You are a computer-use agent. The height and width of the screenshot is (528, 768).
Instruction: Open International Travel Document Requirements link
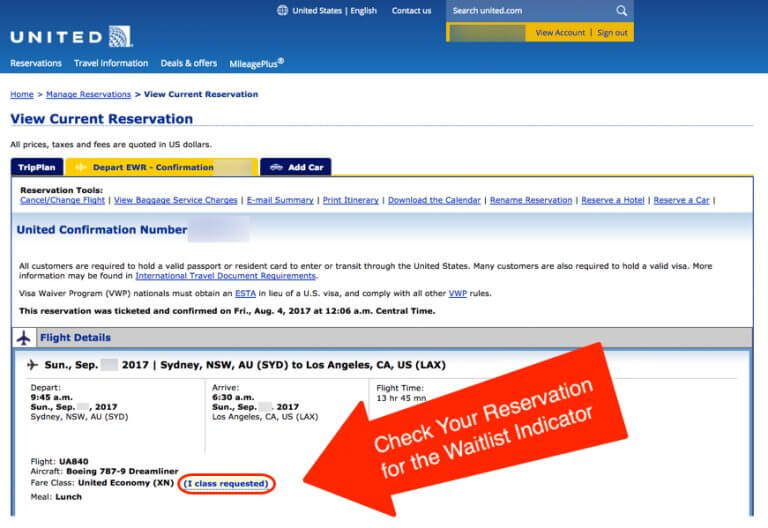point(226,276)
